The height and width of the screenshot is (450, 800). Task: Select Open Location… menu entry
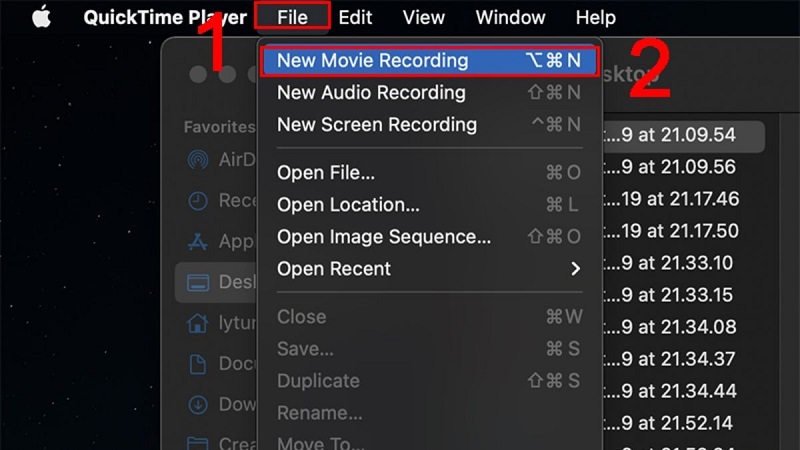point(348,204)
